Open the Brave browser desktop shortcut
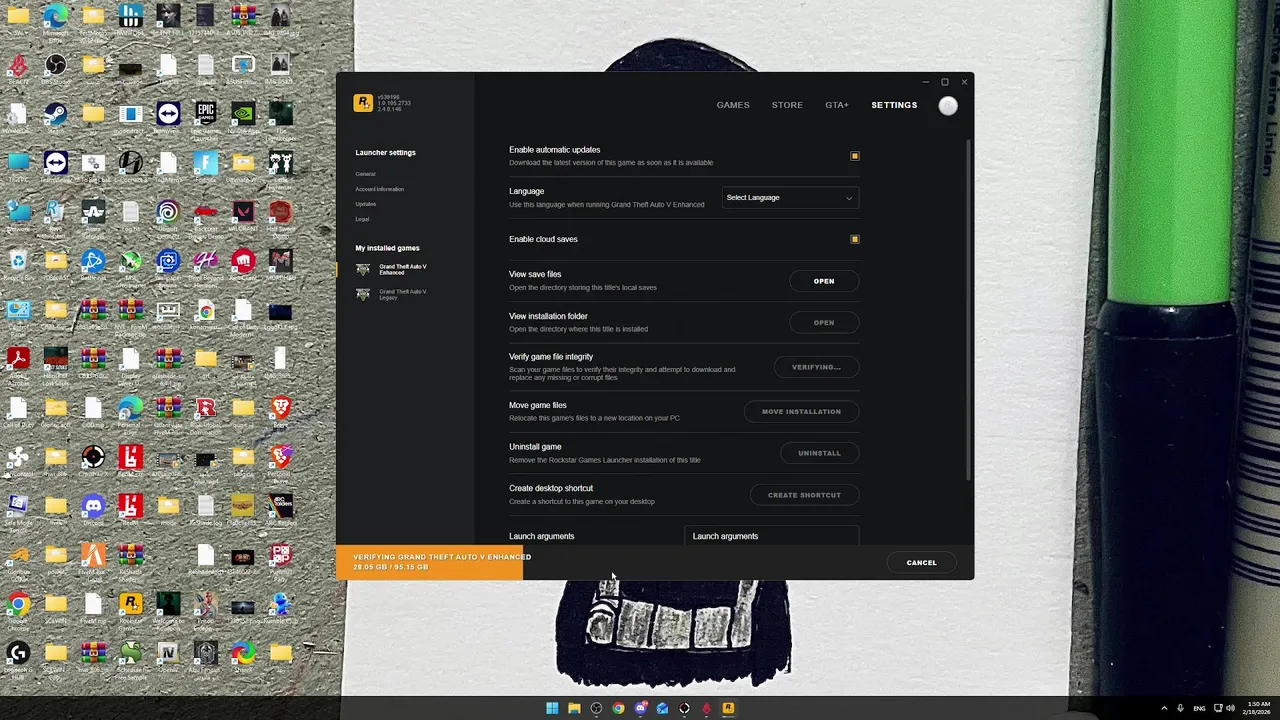The image size is (1280, 720). [x=281, y=412]
